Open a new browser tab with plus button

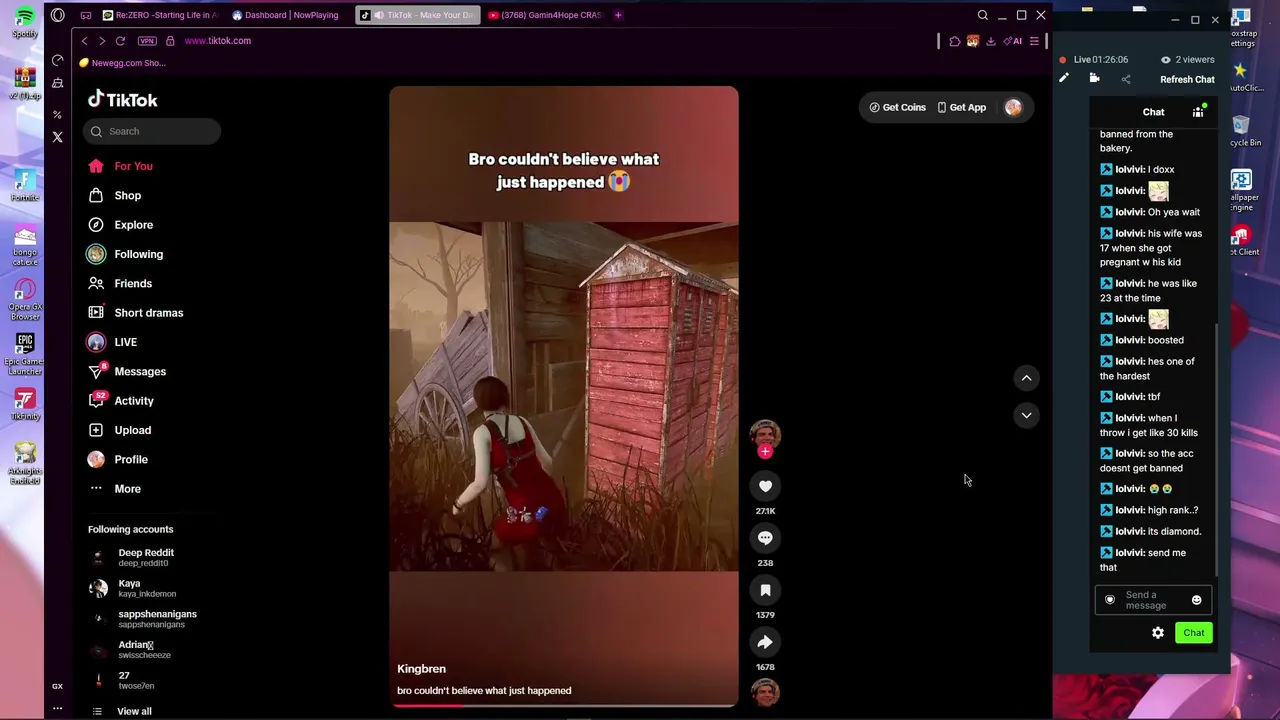(618, 15)
